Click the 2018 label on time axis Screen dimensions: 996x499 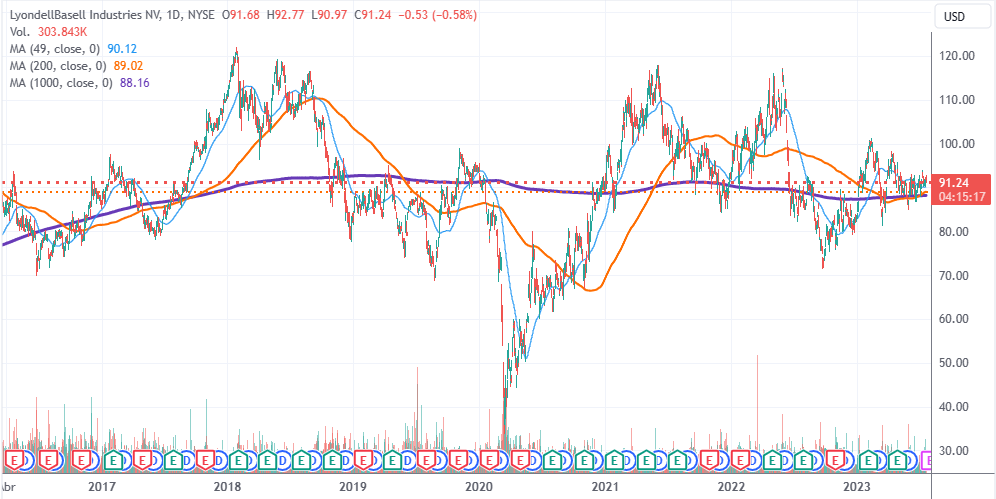pyautogui.click(x=227, y=487)
